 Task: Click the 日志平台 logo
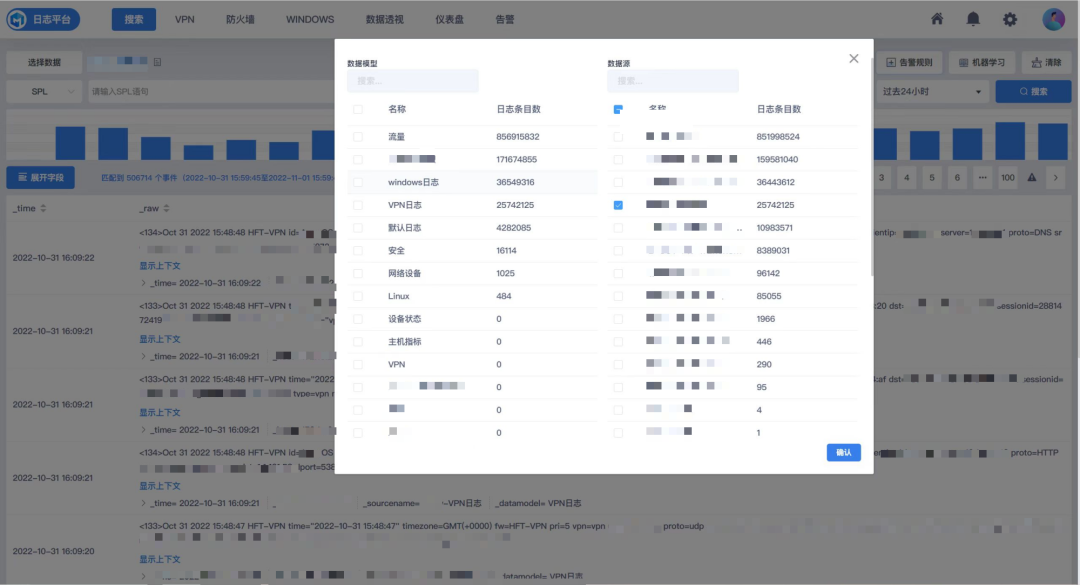coord(43,19)
